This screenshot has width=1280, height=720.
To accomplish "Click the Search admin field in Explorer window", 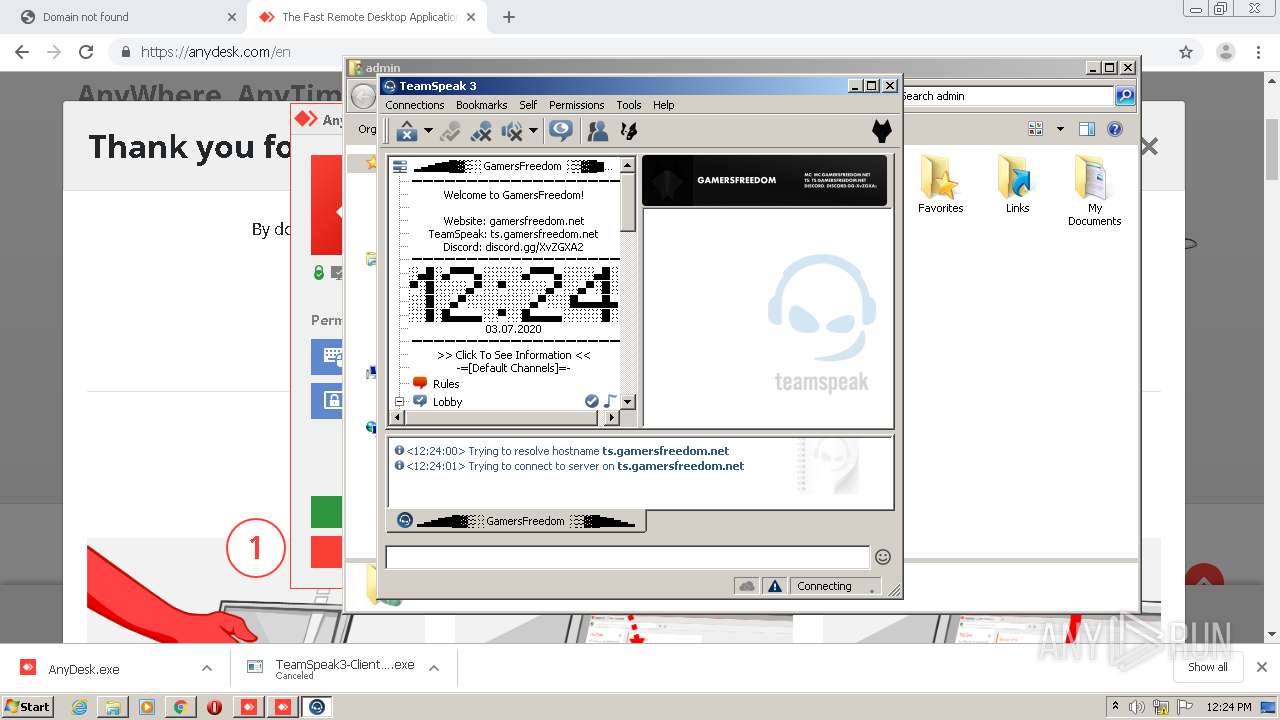I will coord(1007,96).
